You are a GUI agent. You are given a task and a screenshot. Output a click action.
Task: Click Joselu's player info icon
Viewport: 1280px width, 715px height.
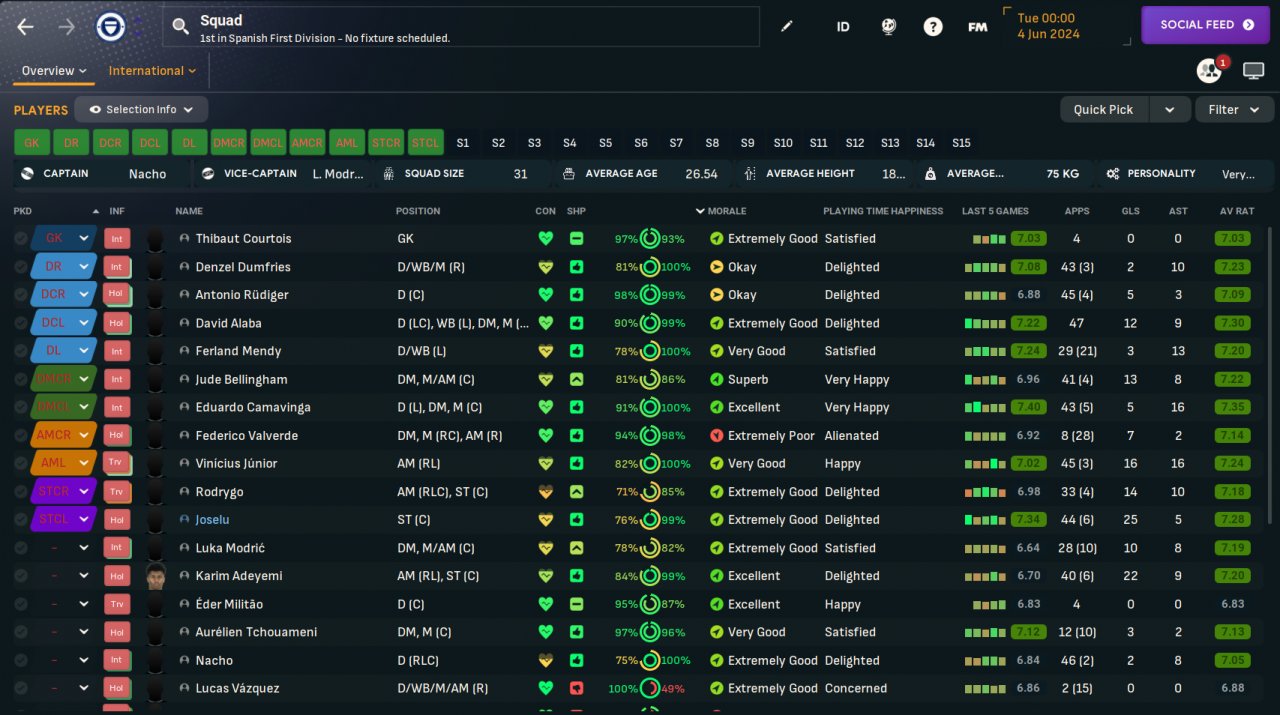[x=184, y=520]
